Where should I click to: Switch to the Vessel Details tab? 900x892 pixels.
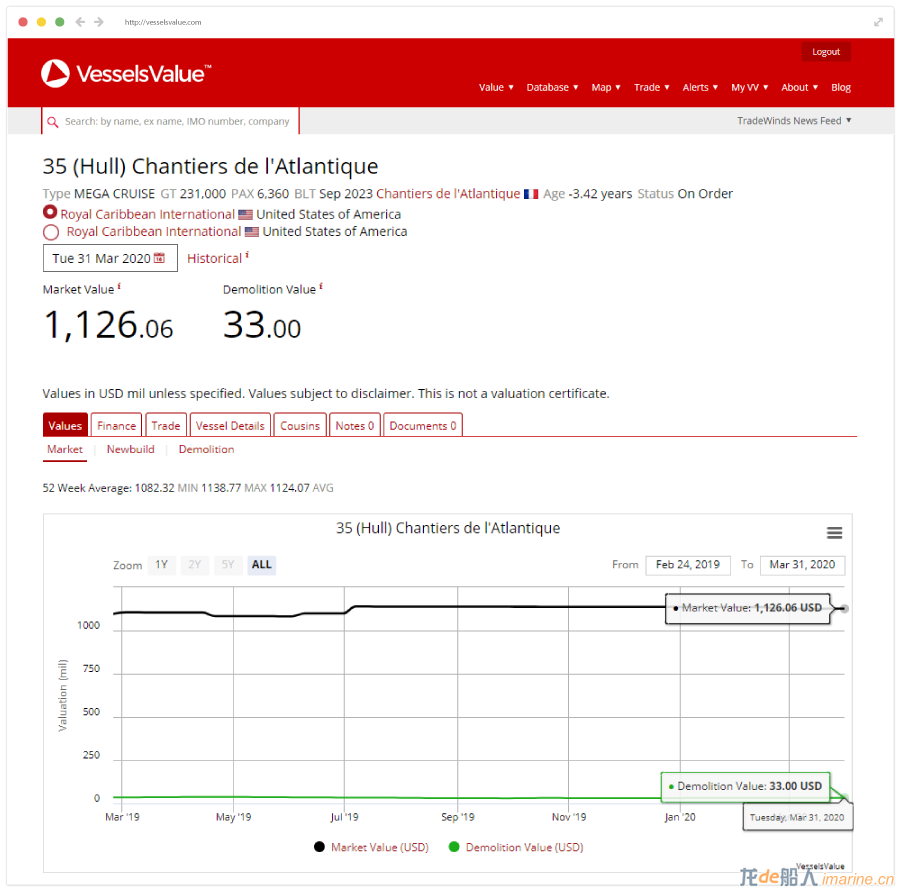point(230,425)
